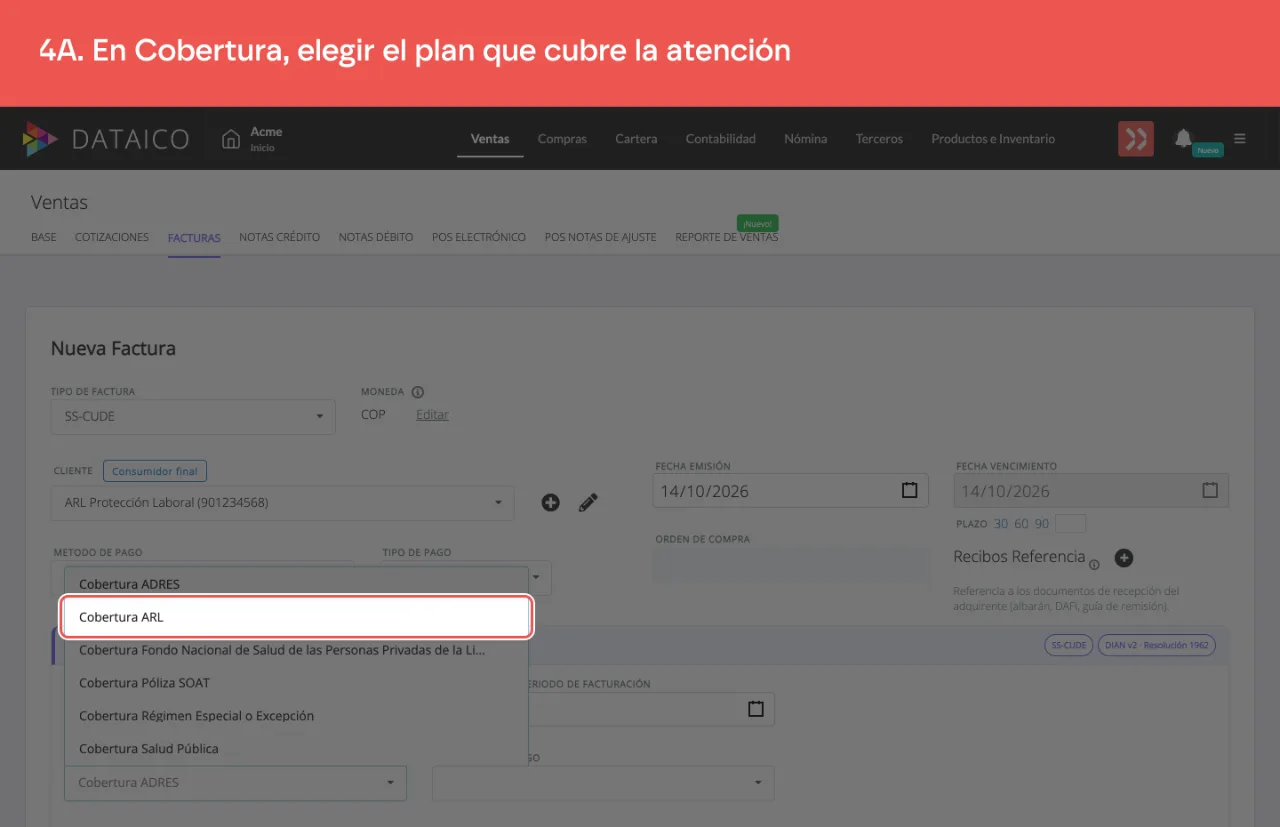Open the Acme home icon
This screenshot has height=827, width=1280.
pyautogui.click(x=231, y=139)
